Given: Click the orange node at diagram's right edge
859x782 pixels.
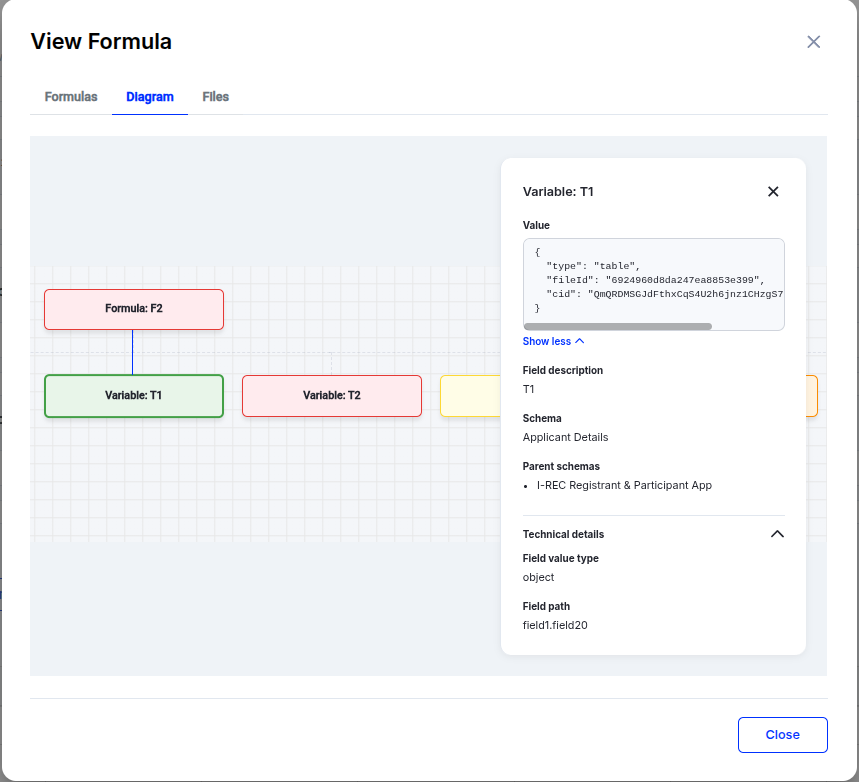Looking at the screenshot, I should [x=812, y=396].
